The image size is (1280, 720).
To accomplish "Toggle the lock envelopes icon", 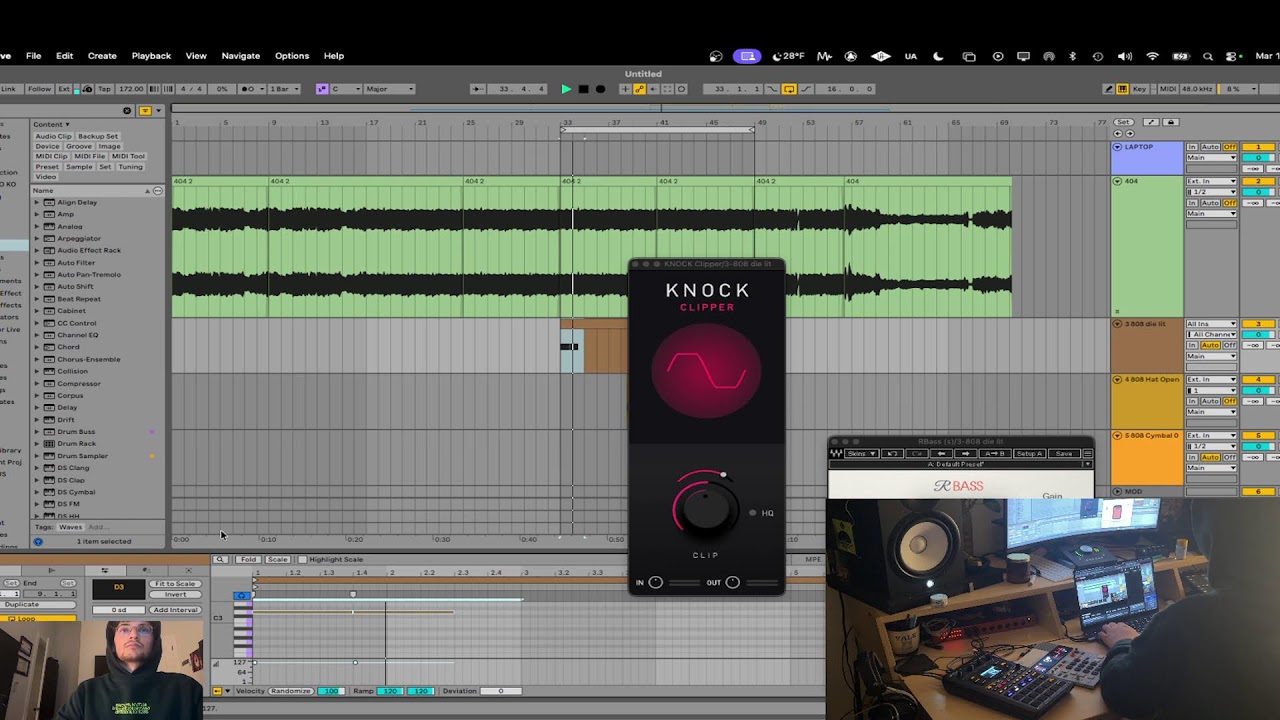I will tap(1171, 122).
